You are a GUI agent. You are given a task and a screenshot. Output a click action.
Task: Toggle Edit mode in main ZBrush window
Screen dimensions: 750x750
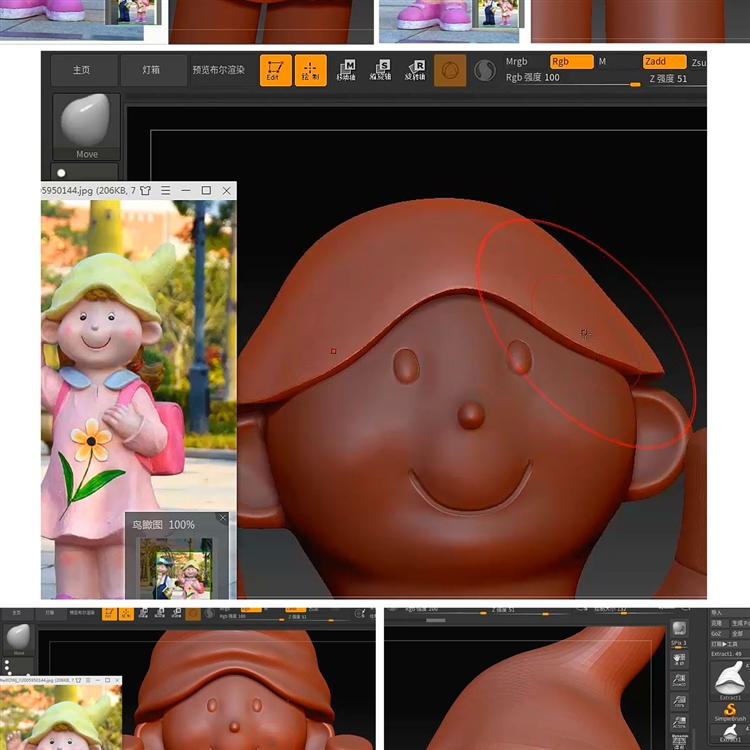(276, 70)
